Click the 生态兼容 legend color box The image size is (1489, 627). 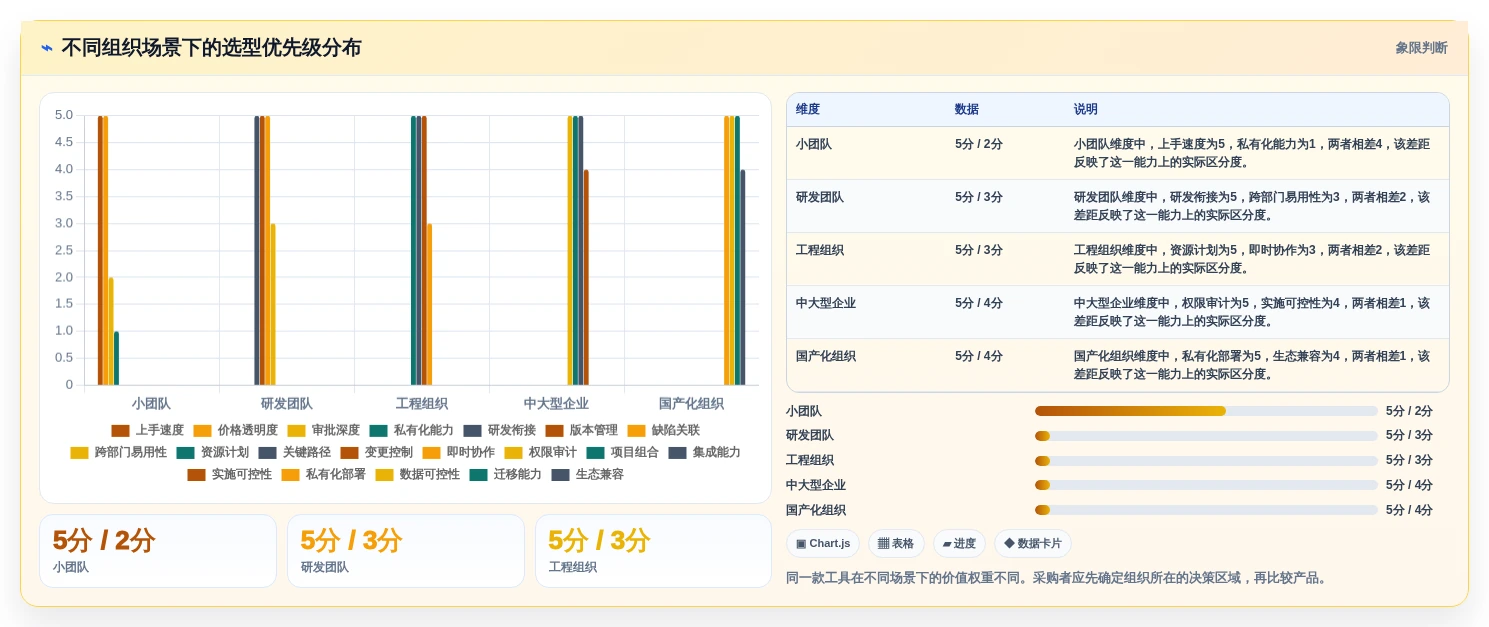[560, 474]
